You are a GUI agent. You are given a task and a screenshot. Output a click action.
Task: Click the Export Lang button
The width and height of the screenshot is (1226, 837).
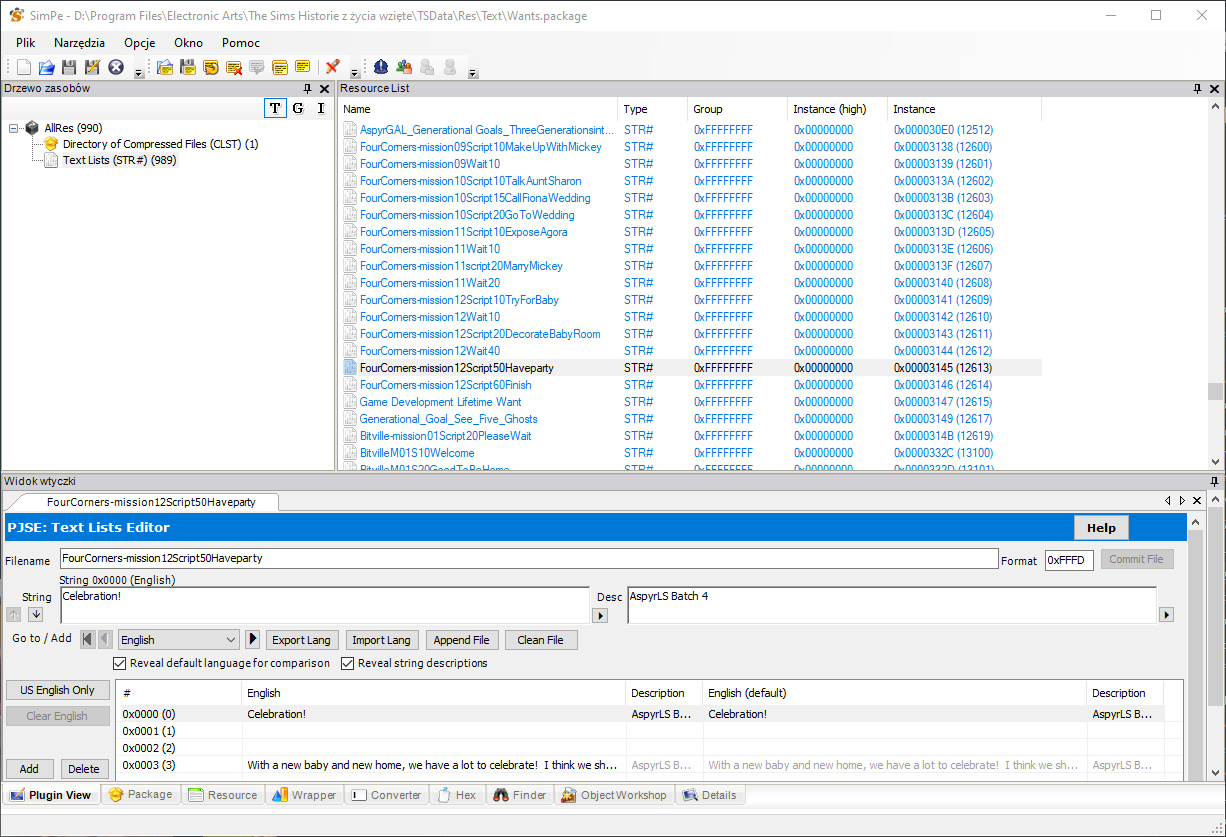(x=301, y=640)
